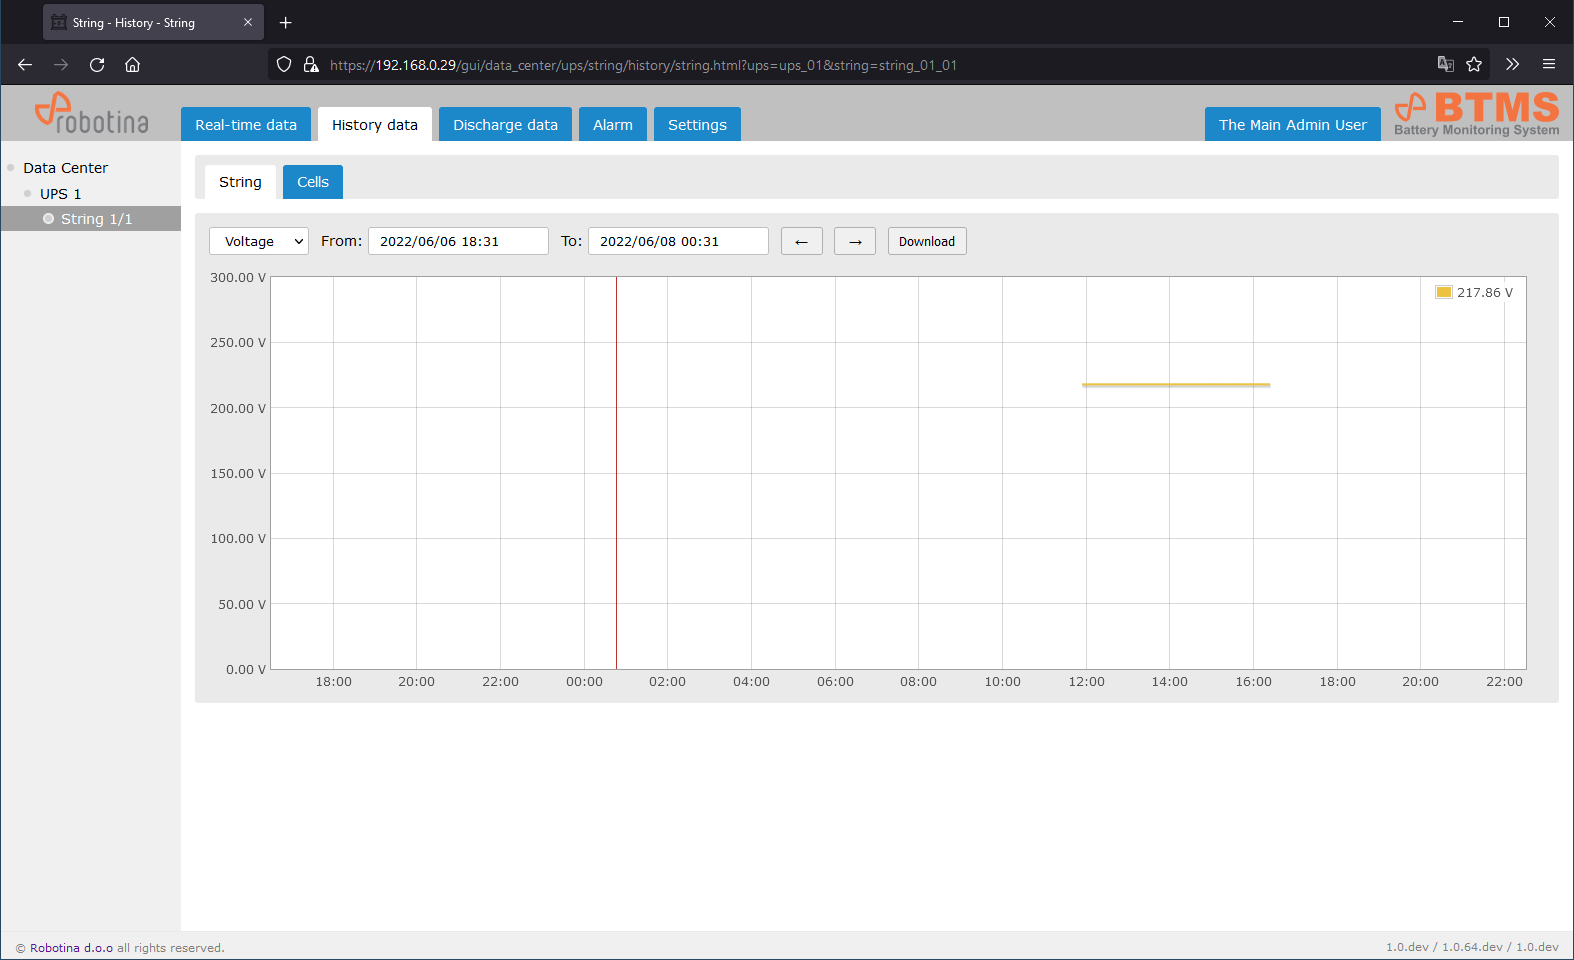Click the browser reload page icon
Screen dimensions: 1574x960
click(97, 65)
